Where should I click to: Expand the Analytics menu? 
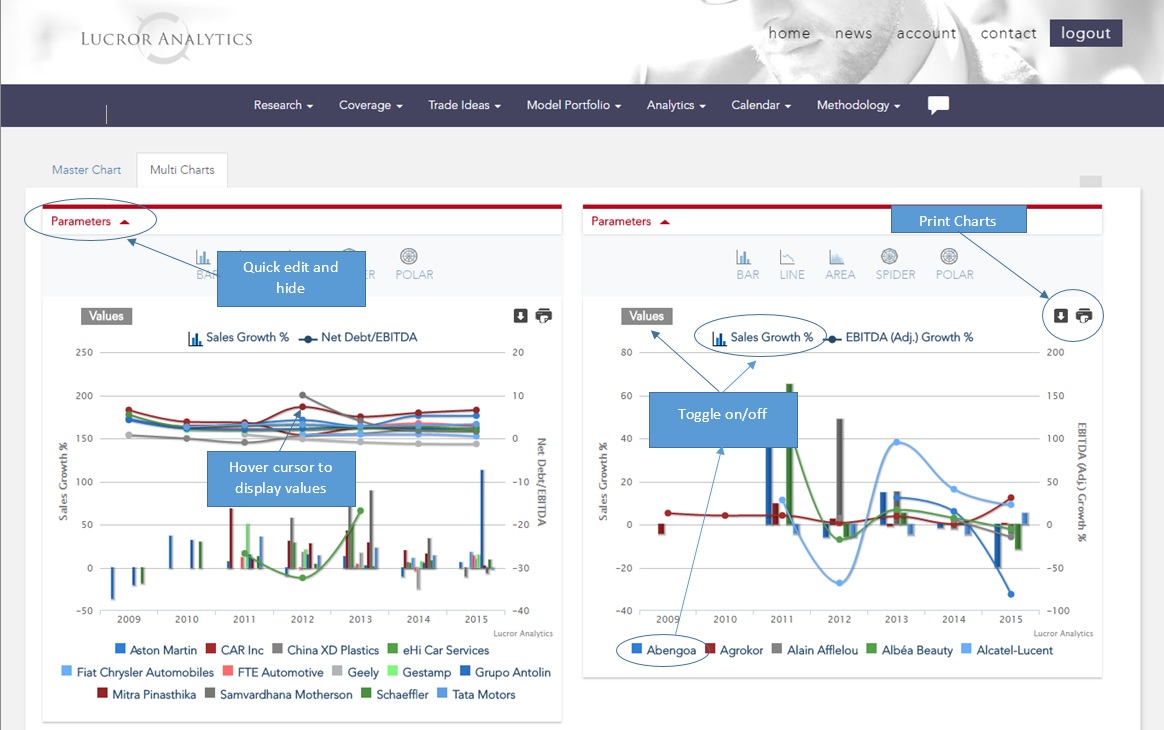pyautogui.click(x=676, y=105)
